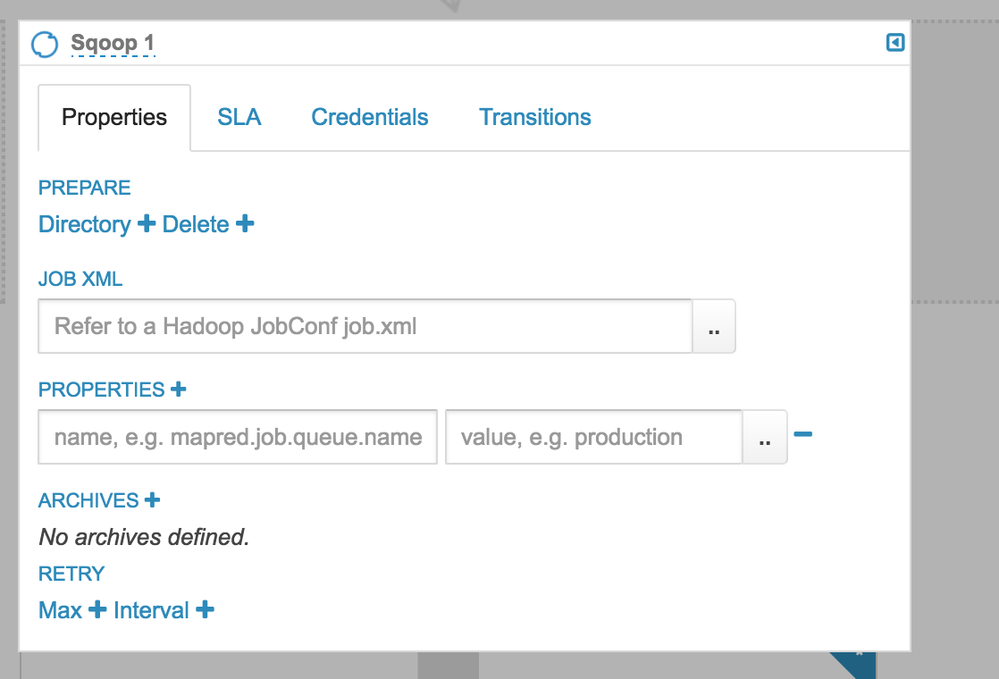This screenshot has height=679, width=999.
Task: Click the Sqoop action circular icon
Action: 45,45
